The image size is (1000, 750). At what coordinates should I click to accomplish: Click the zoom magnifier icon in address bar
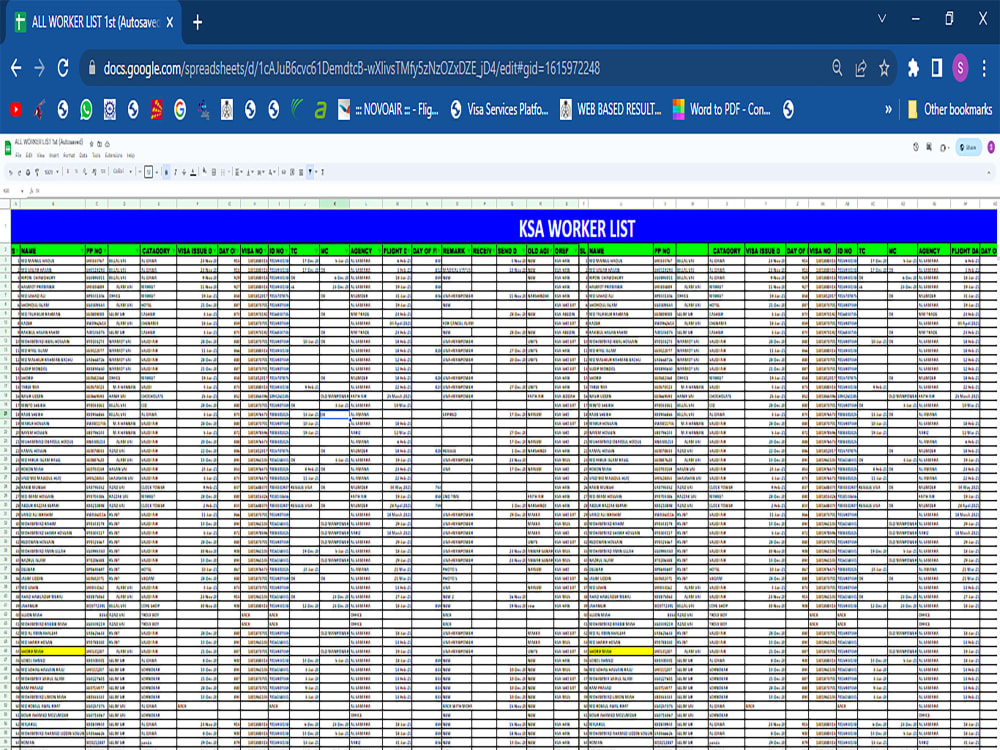coord(837,68)
